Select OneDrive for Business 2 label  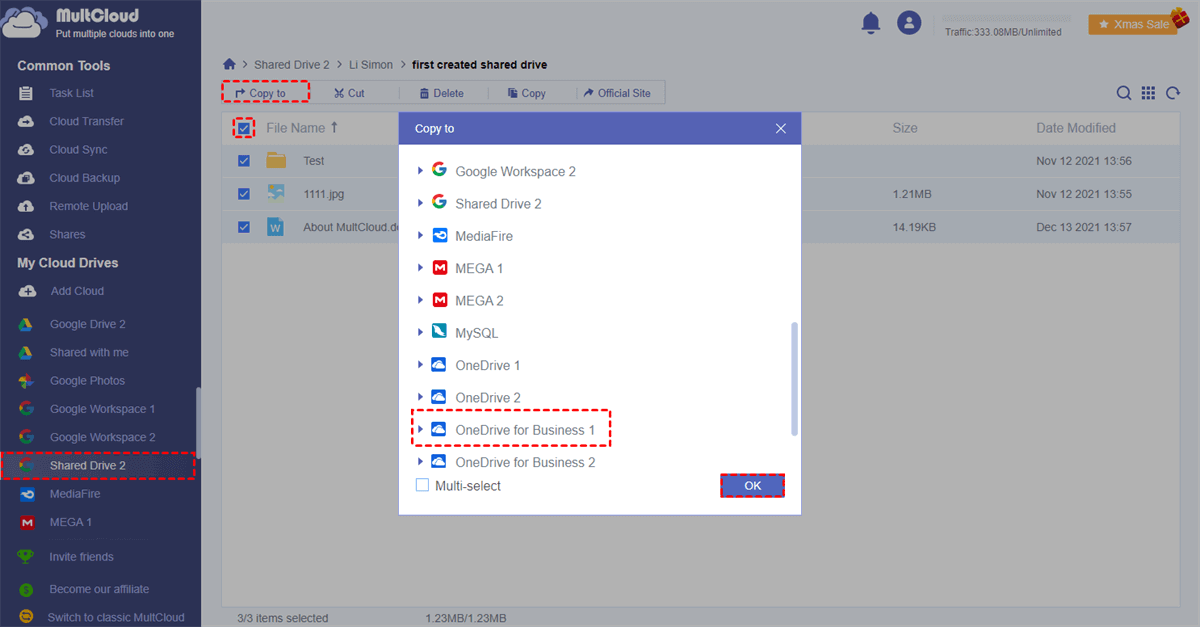(x=525, y=462)
